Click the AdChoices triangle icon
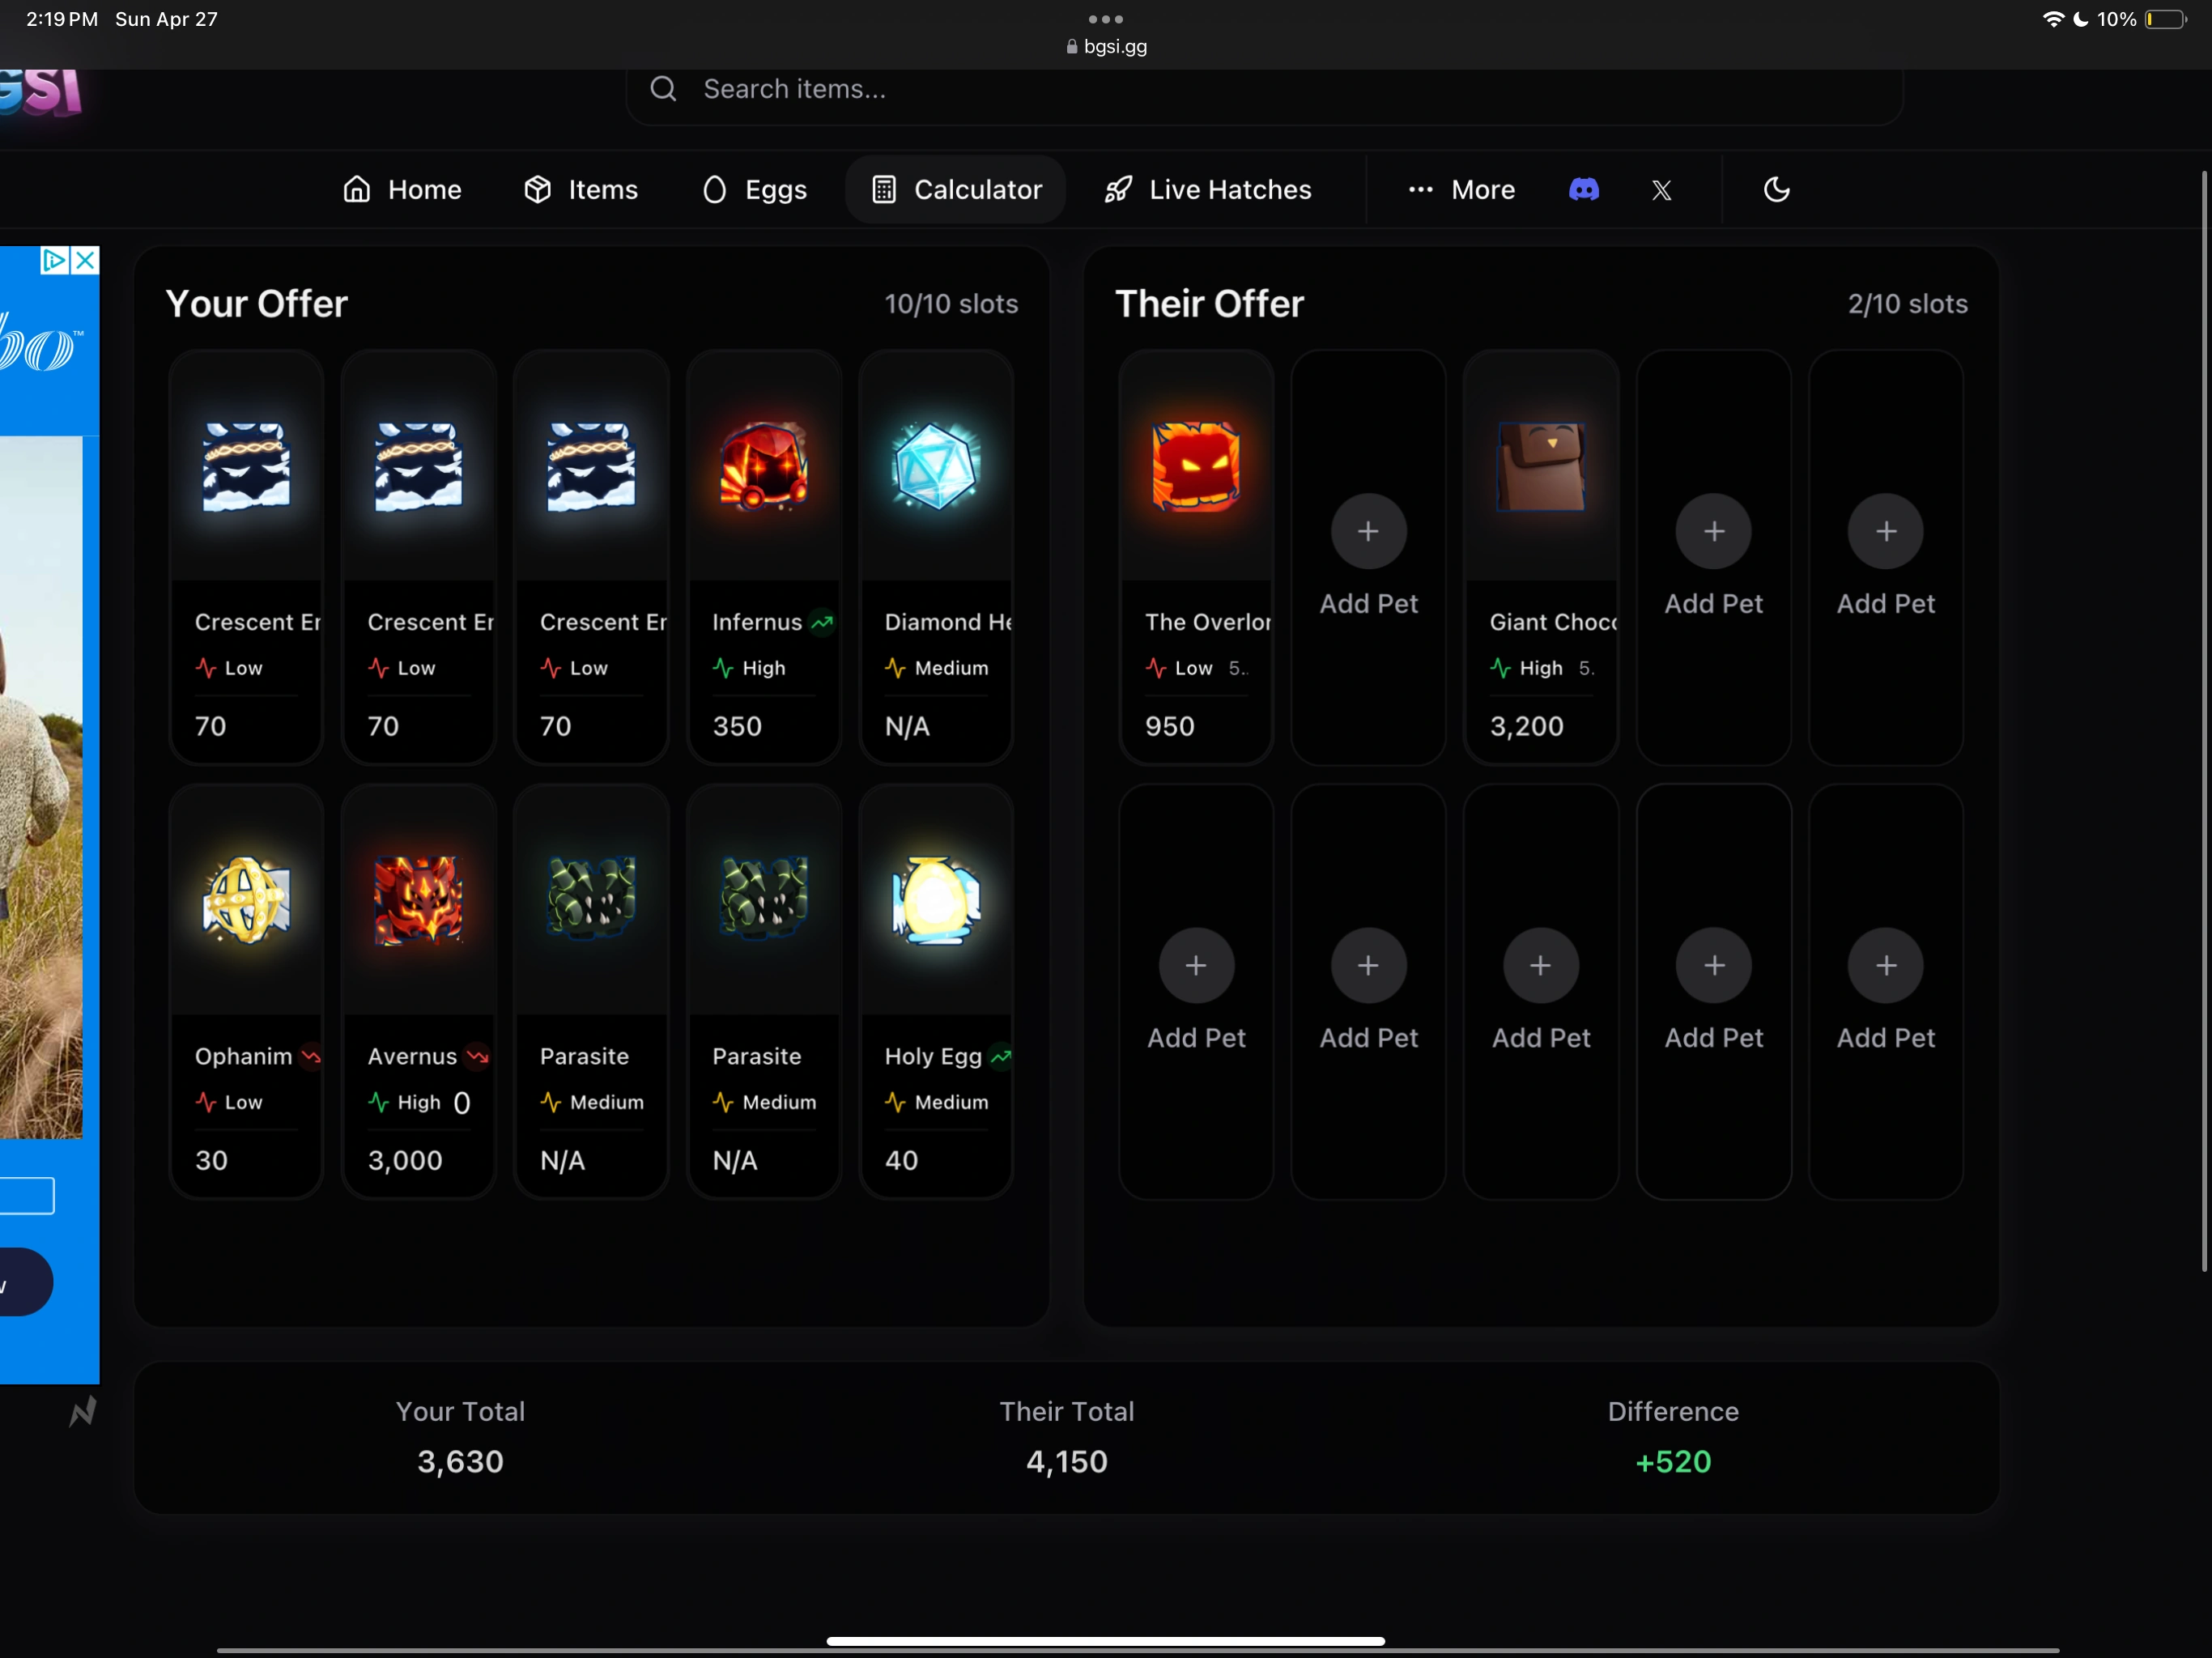This screenshot has height=1658, width=2212. [54, 261]
